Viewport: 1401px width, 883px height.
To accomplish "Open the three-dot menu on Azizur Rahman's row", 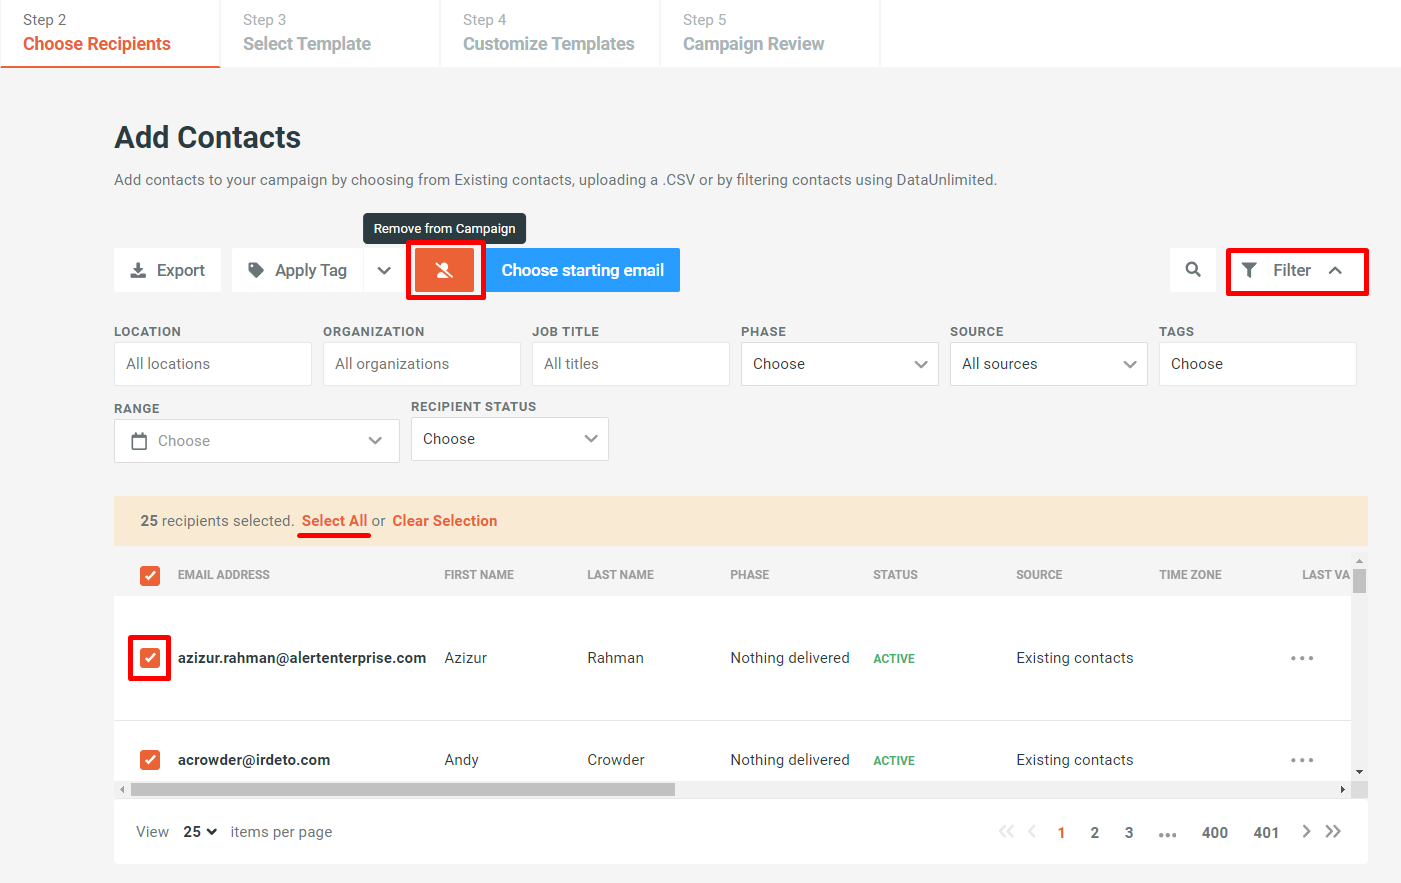I will click(1302, 657).
